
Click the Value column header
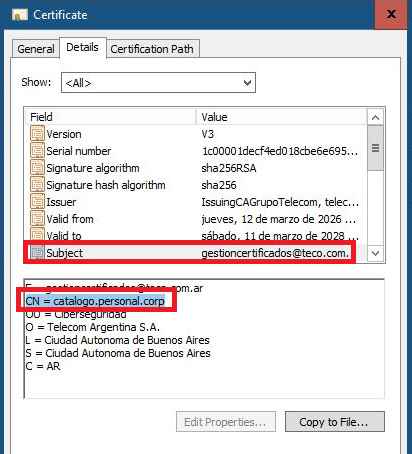[281, 117]
